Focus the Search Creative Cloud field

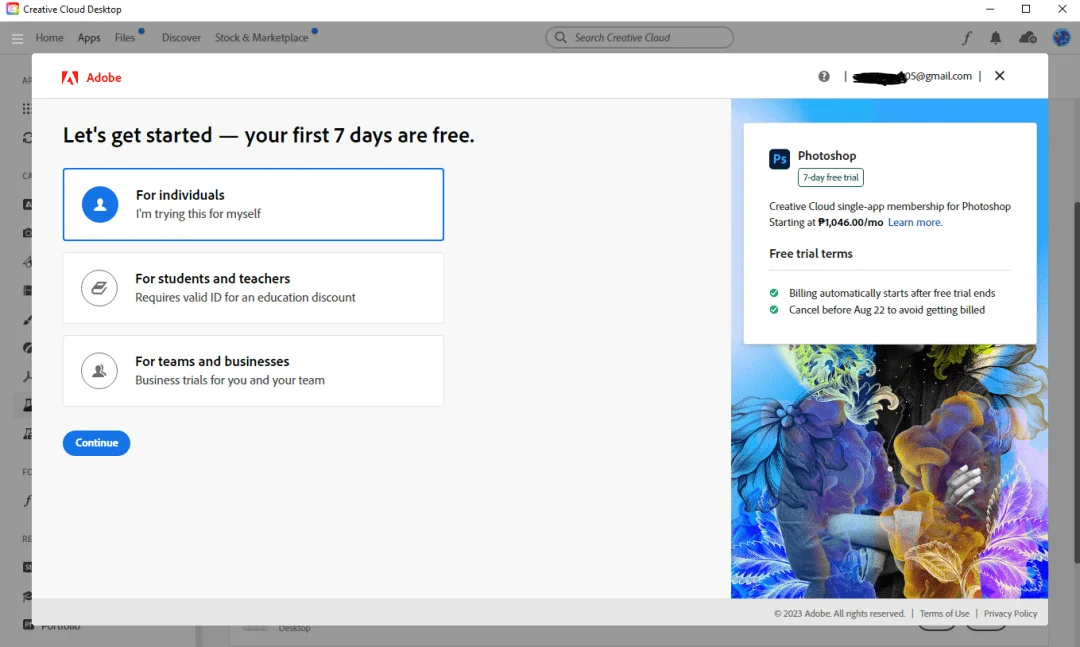coord(639,37)
